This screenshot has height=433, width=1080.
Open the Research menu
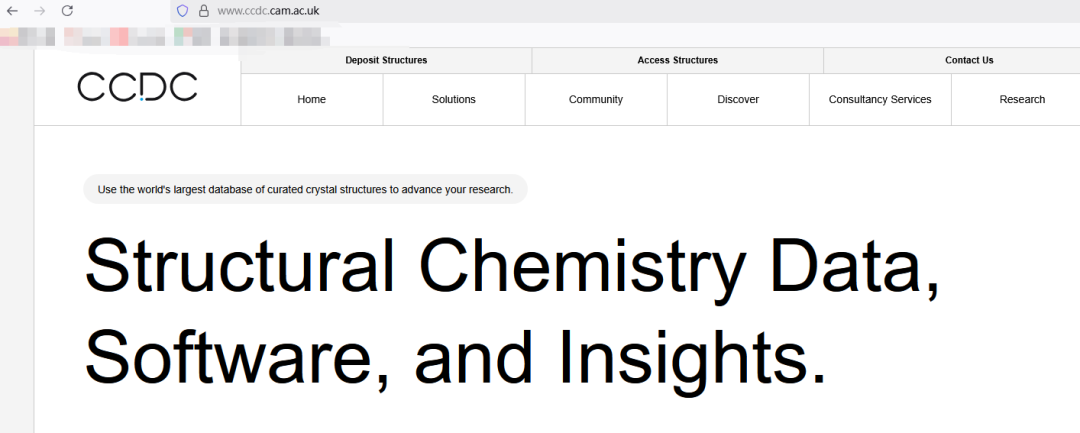click(x=1021, y=99)
